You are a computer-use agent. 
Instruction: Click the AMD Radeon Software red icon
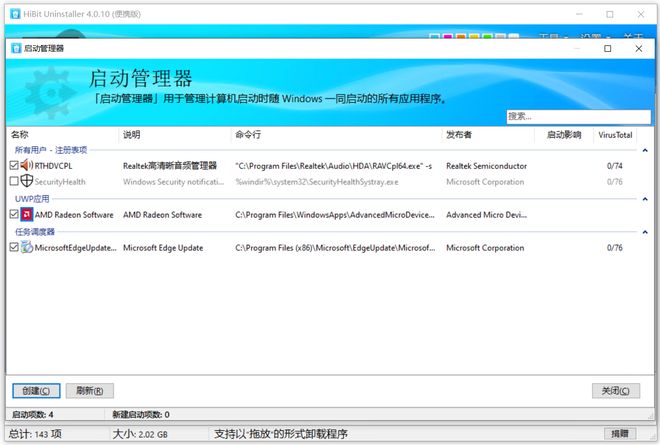coord(27,214)
